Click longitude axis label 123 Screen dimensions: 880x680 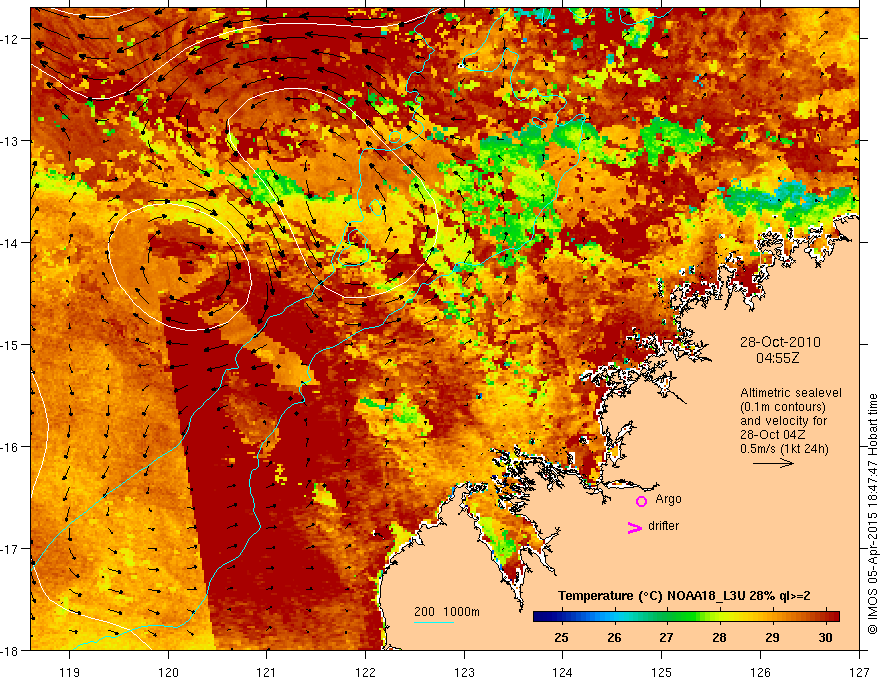(x=464, y=672)
